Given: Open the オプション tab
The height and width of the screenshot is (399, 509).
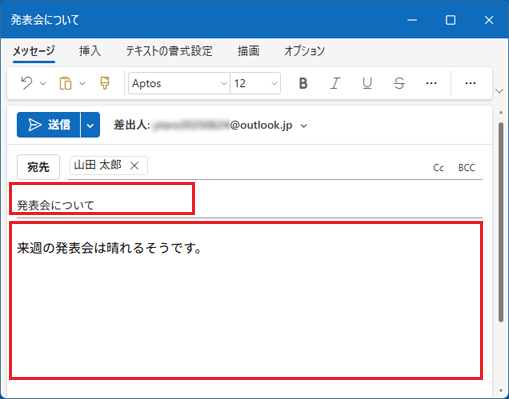Looking at the screenshot, I should point(304,51).
